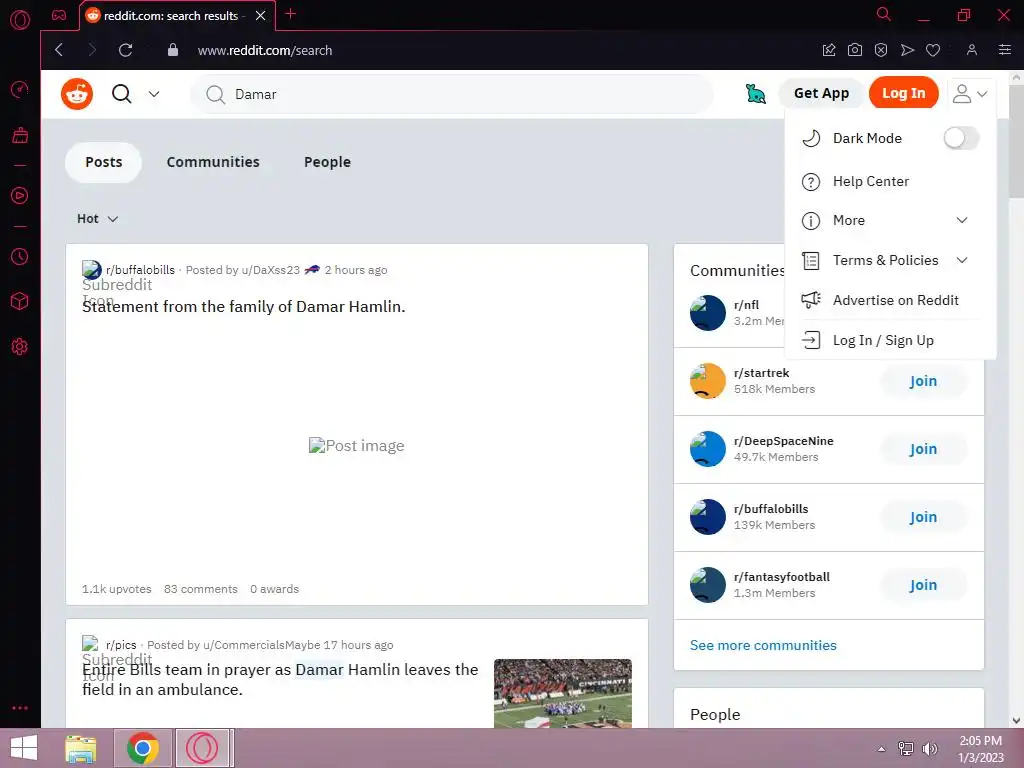This screenshot has height=768, width=1024.
Task: Join the r/startrek community
Action: click(923, 381)
